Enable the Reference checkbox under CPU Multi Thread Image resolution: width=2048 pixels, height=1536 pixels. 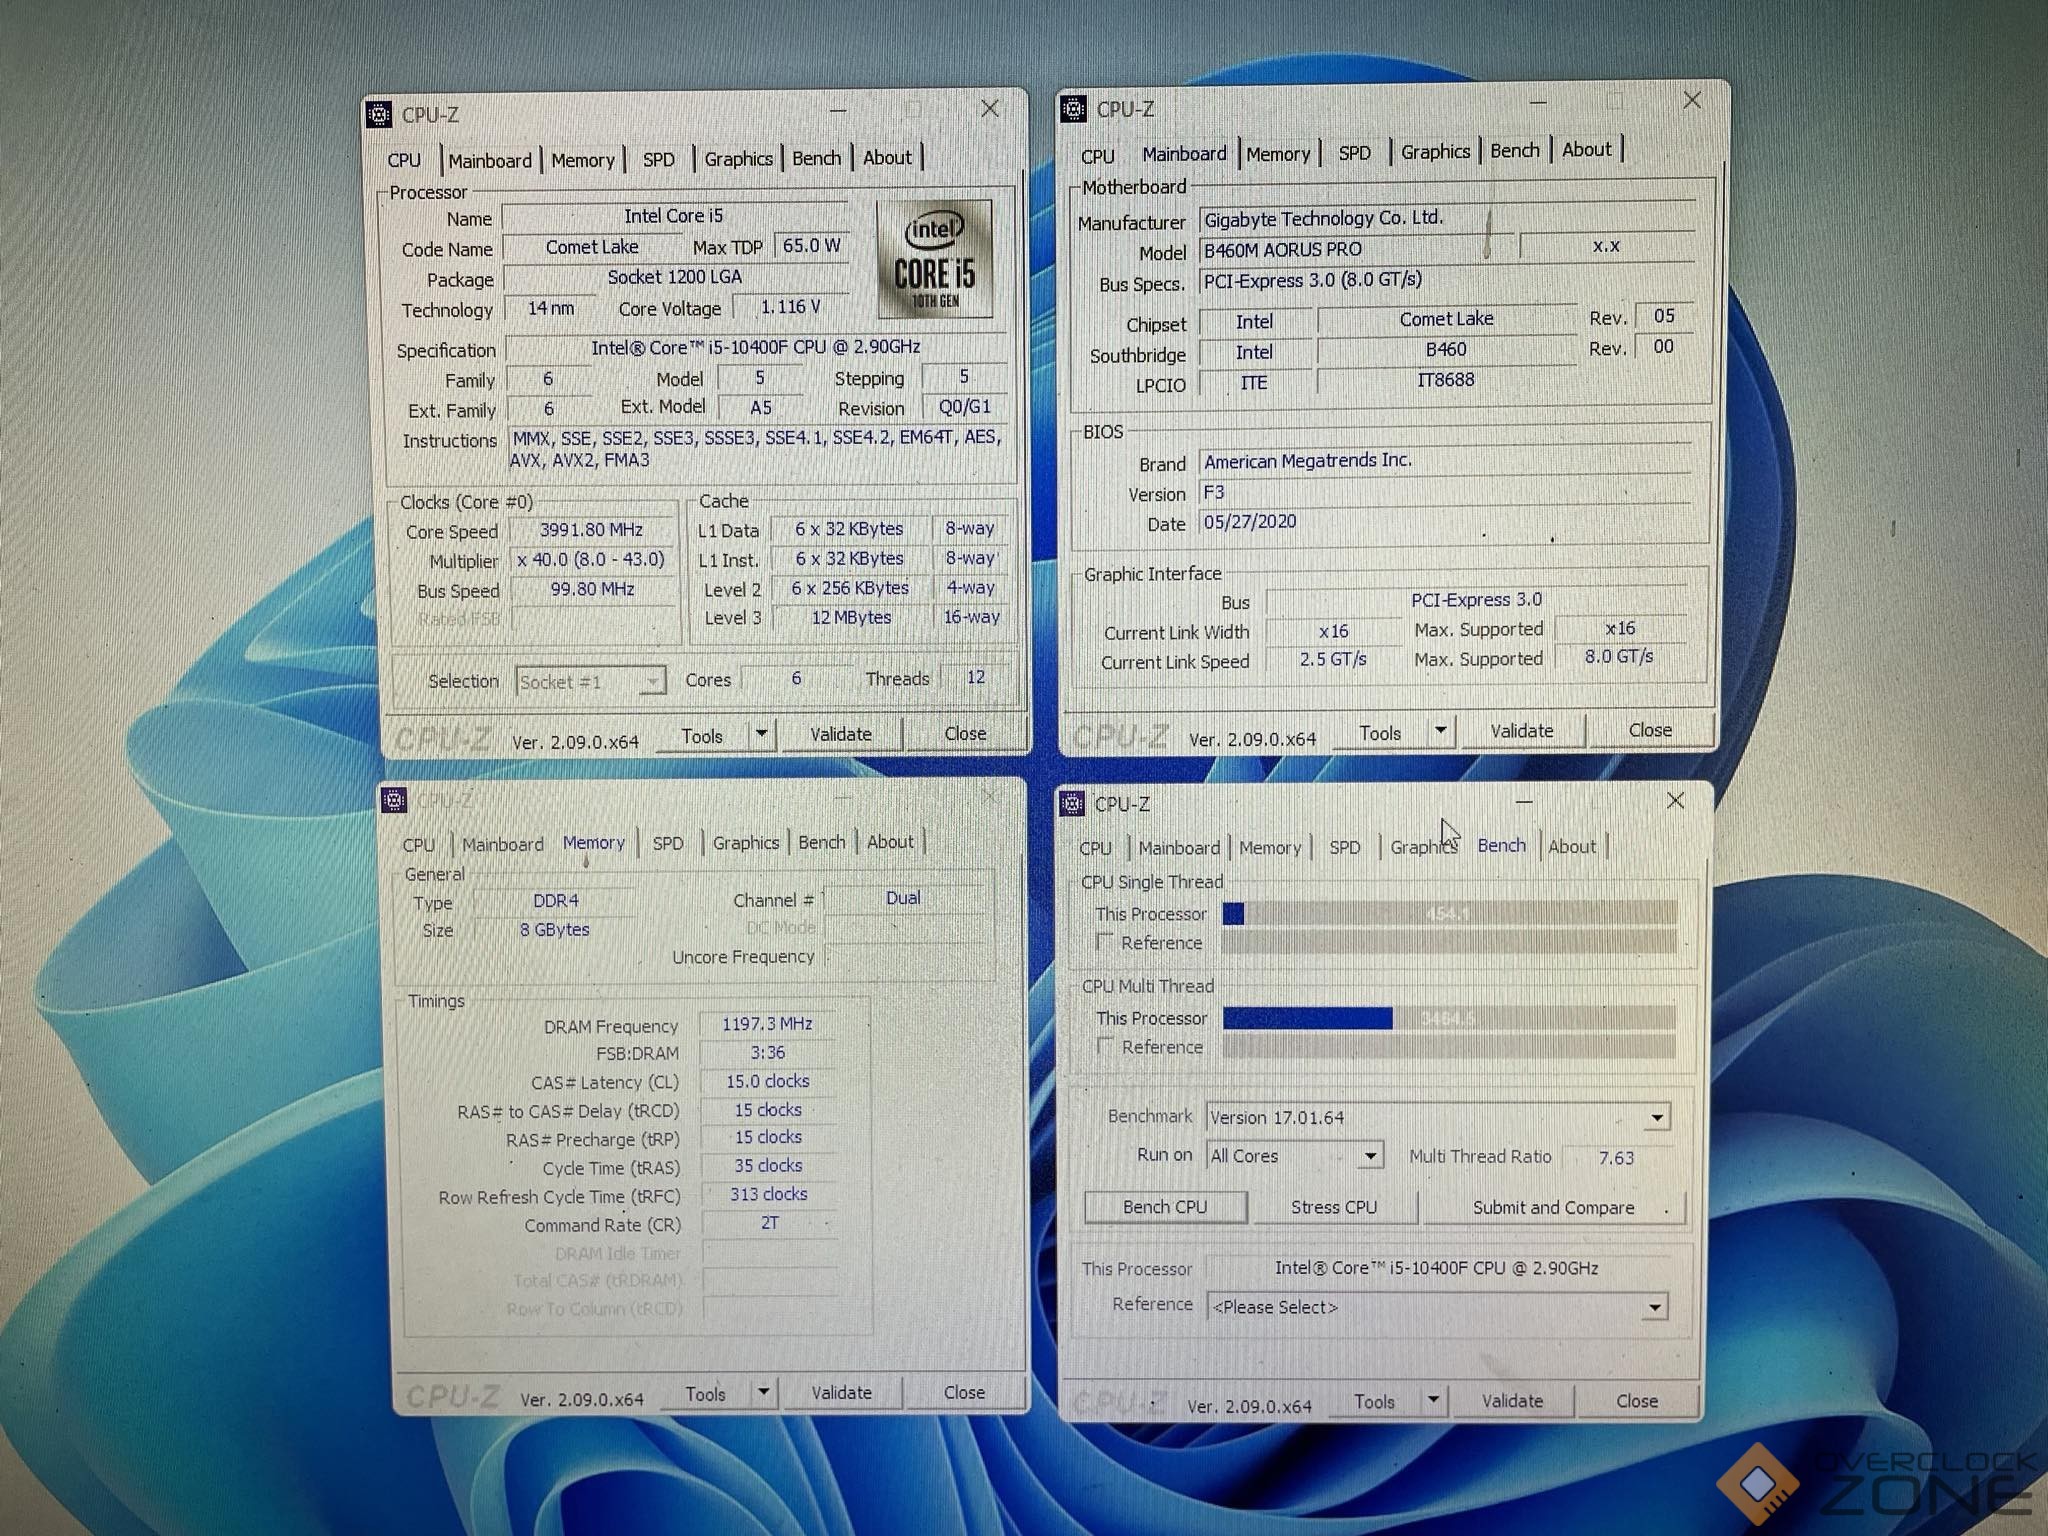[x=1105, y=1046]
